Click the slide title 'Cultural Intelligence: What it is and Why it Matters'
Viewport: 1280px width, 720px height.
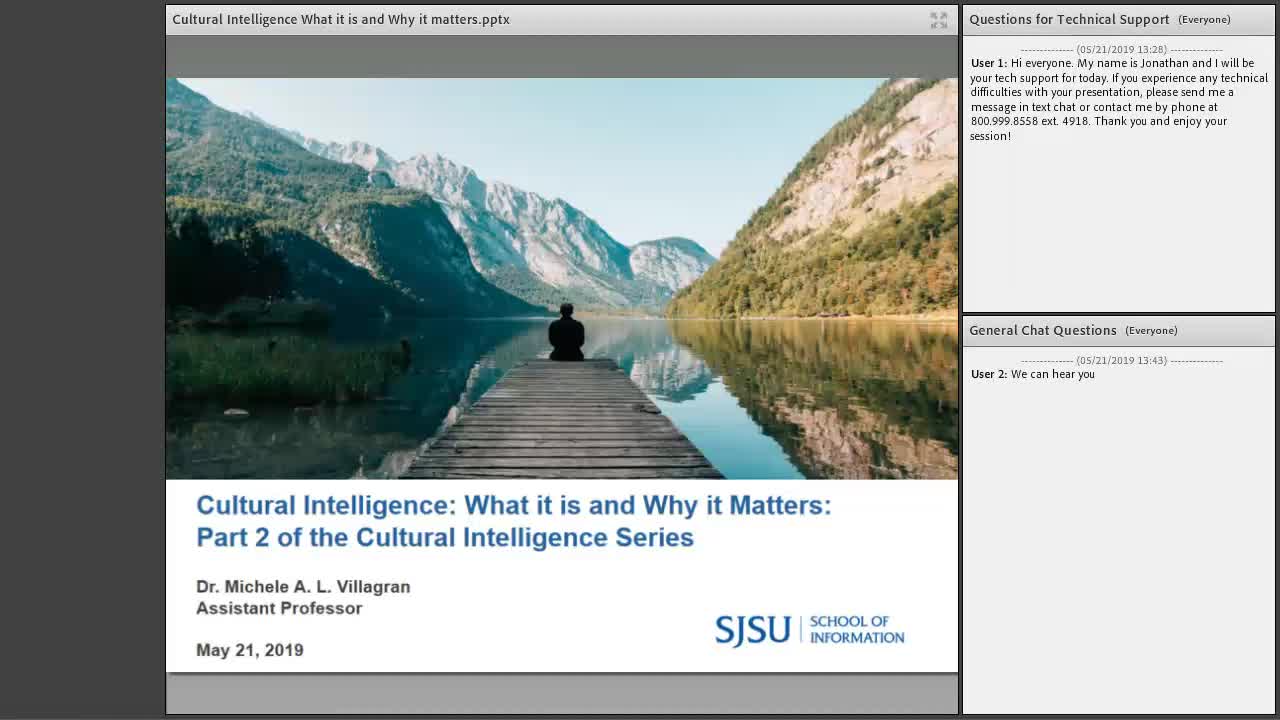[514, 505]
